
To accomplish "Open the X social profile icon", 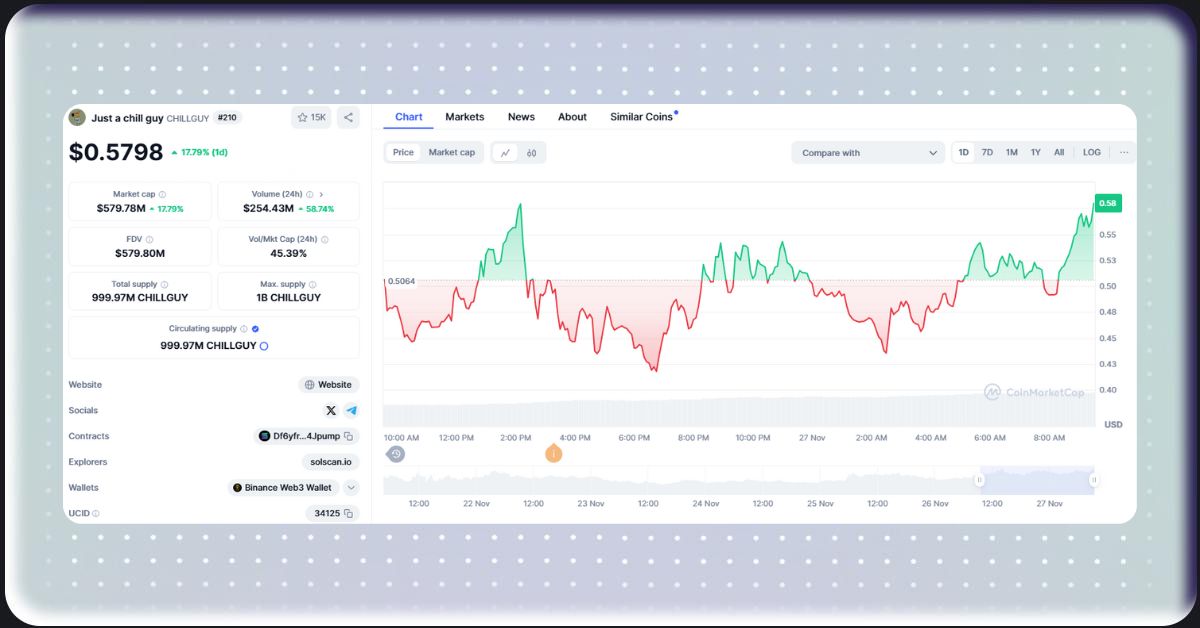I will tap(330, 410).
